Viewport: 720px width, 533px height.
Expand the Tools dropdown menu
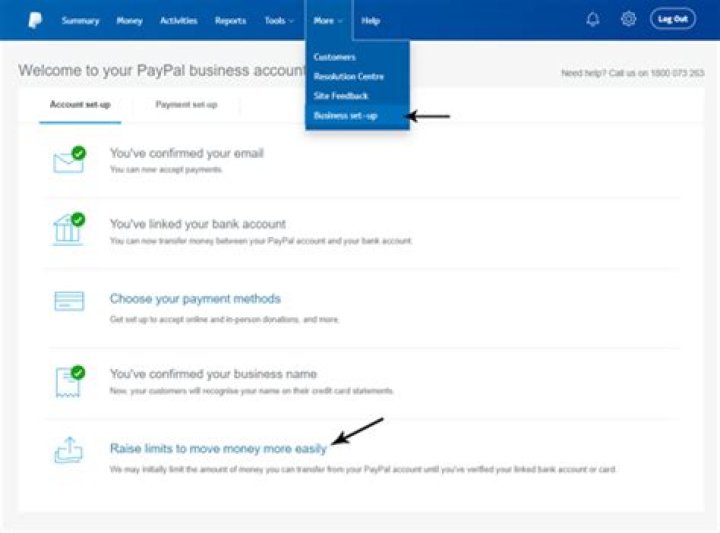pyautogui.click(x=279, y=21)
